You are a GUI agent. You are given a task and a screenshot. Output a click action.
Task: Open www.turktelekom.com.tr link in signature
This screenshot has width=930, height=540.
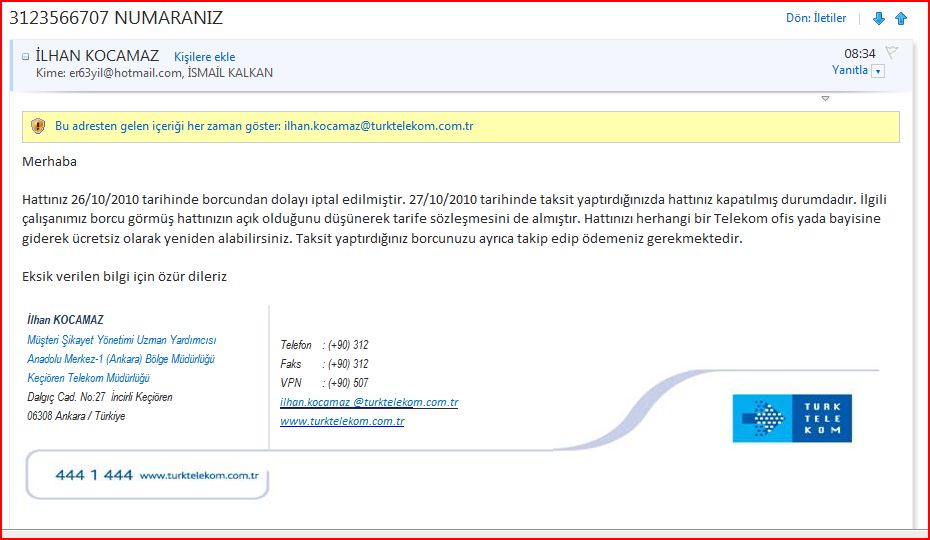[x=342, y=421]
